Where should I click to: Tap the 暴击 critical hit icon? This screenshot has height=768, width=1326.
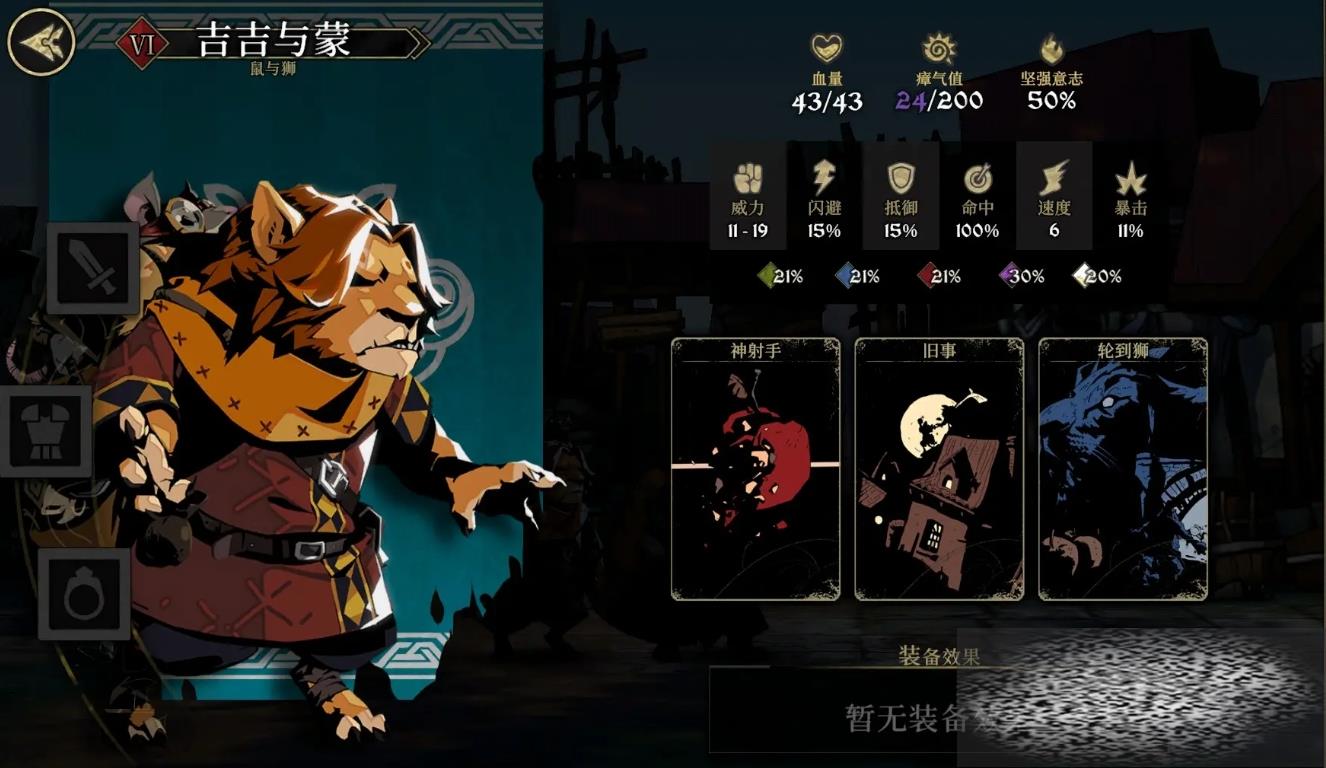pos(1130,179)
